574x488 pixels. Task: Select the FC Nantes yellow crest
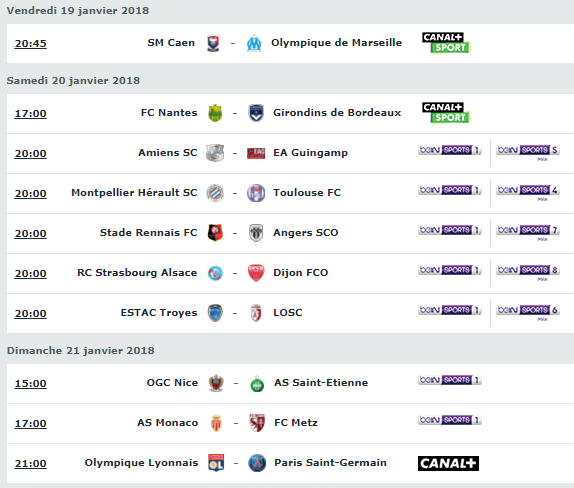215,113
